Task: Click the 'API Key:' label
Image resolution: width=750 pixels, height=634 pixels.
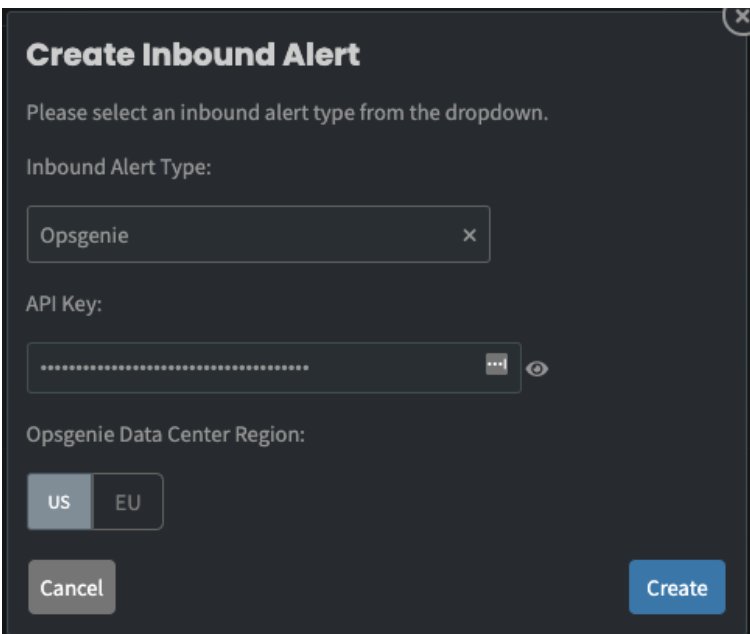Action: point(64,304)
